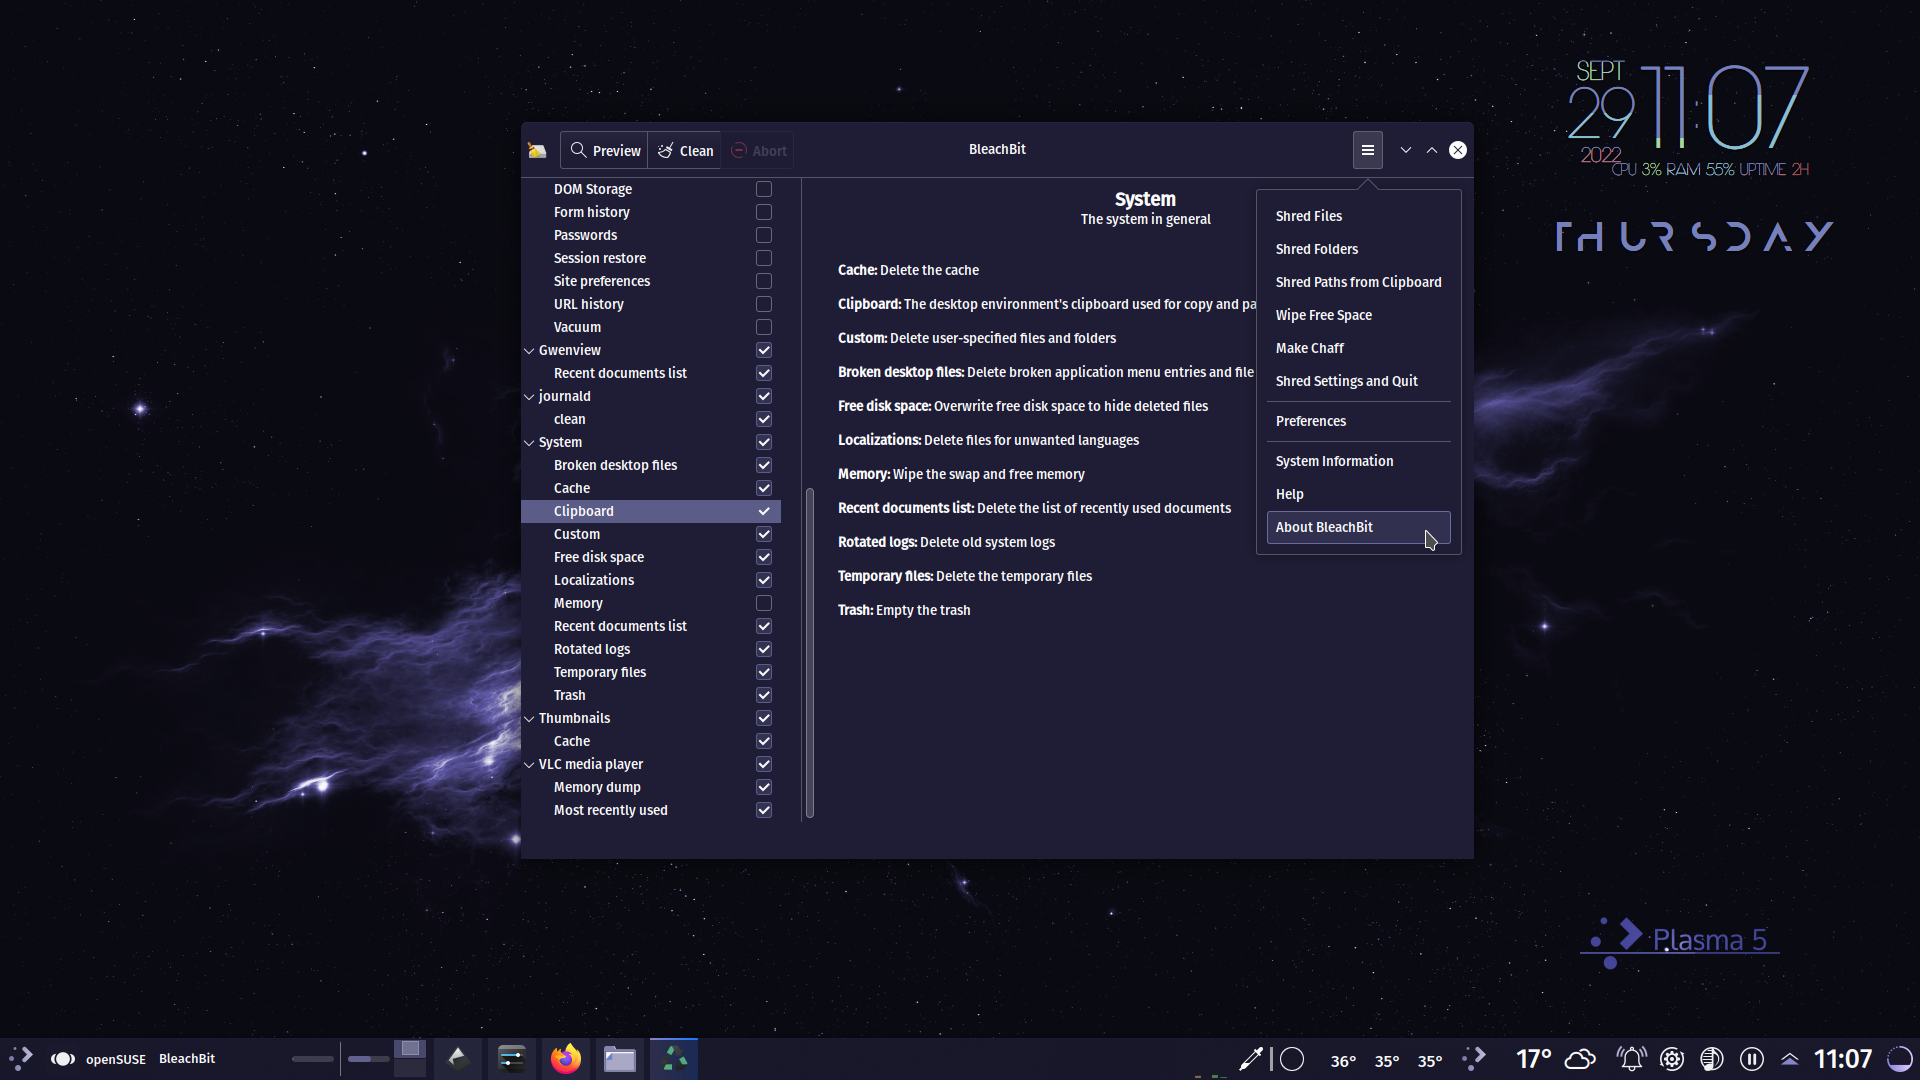The width and height of the screenshot is (1920, 1080).
Task: Select the Clipboard row in the System group
Action: 651,511
